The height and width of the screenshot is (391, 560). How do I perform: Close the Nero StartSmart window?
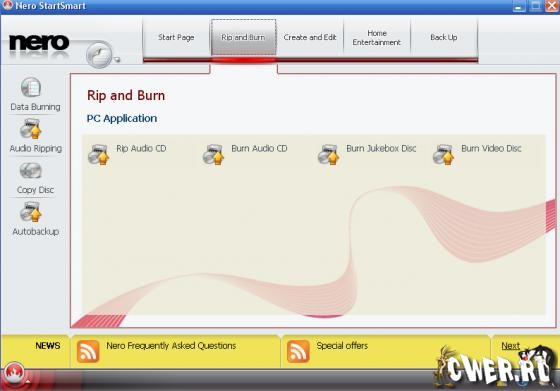(552, 6)
